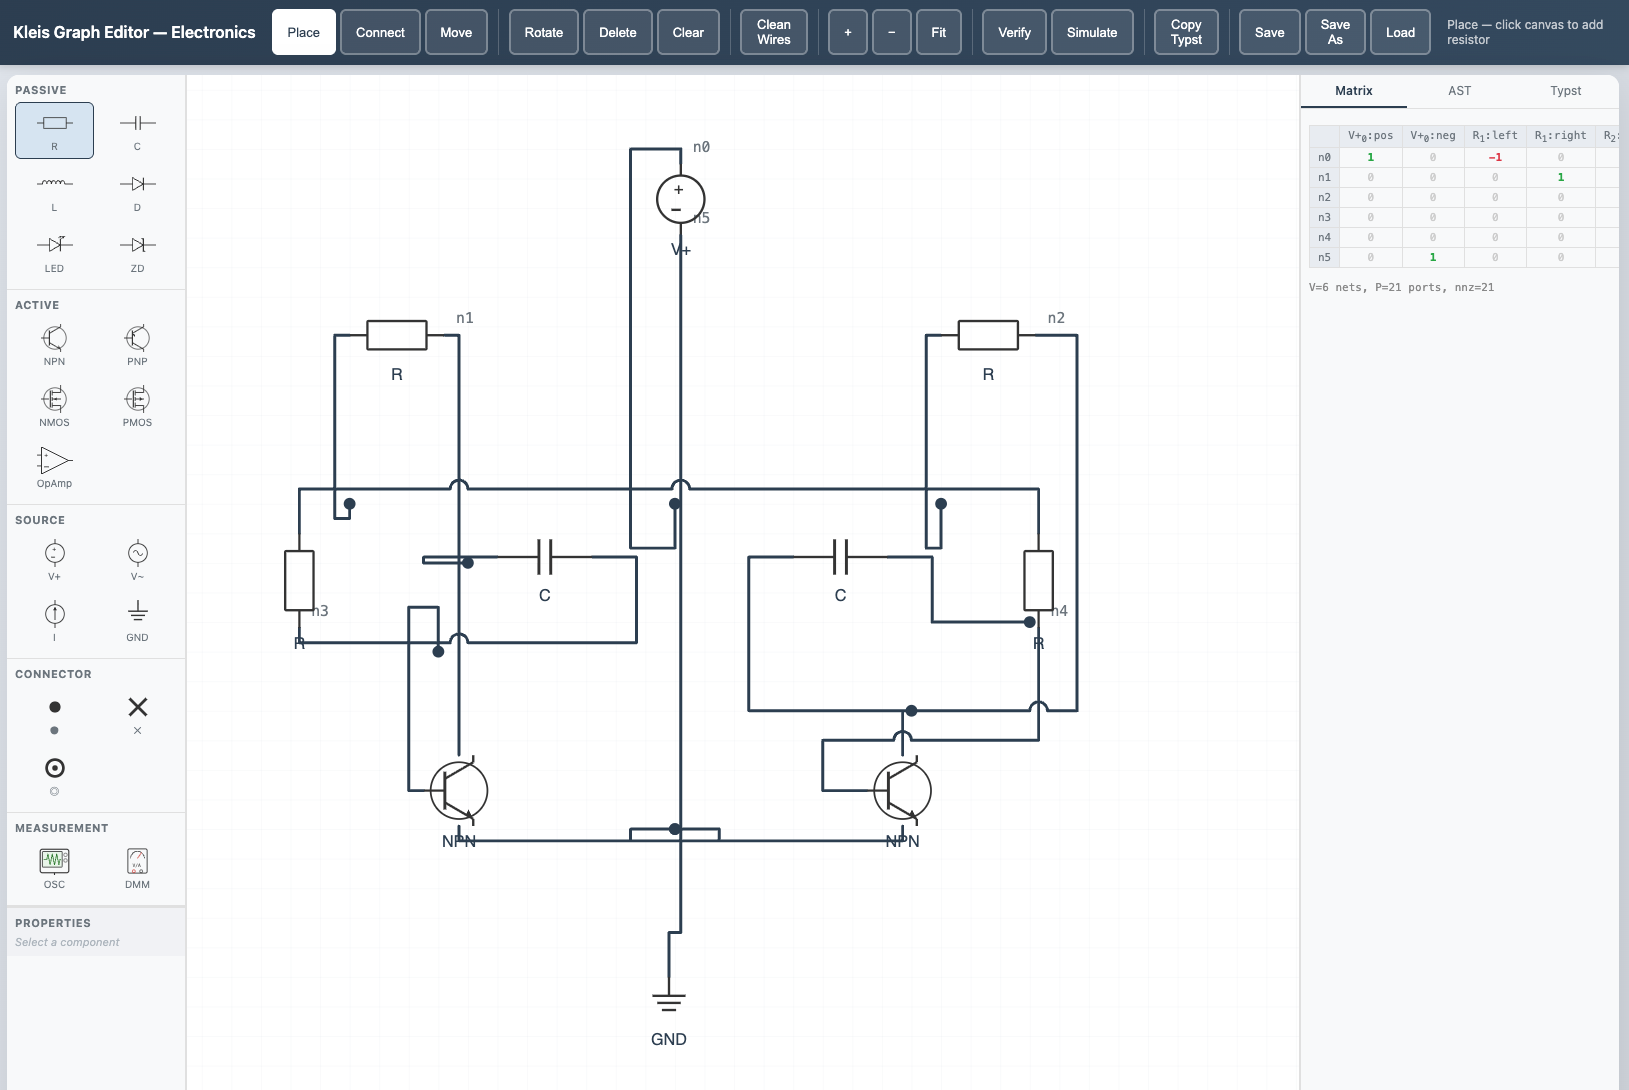Select the vertical resistor near n3

(x=299, y=580)
